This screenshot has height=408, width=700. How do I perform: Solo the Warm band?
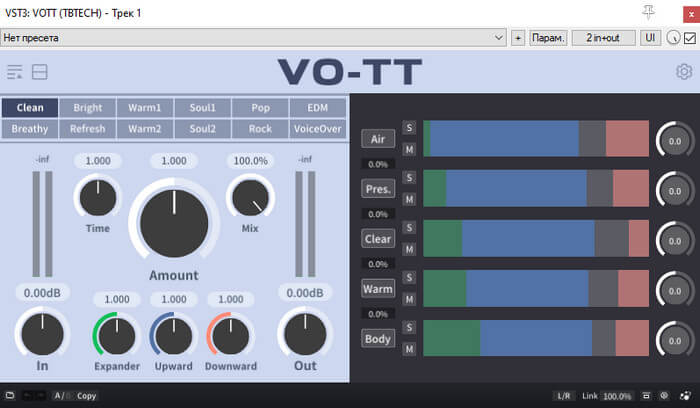[x=409, y=278]
